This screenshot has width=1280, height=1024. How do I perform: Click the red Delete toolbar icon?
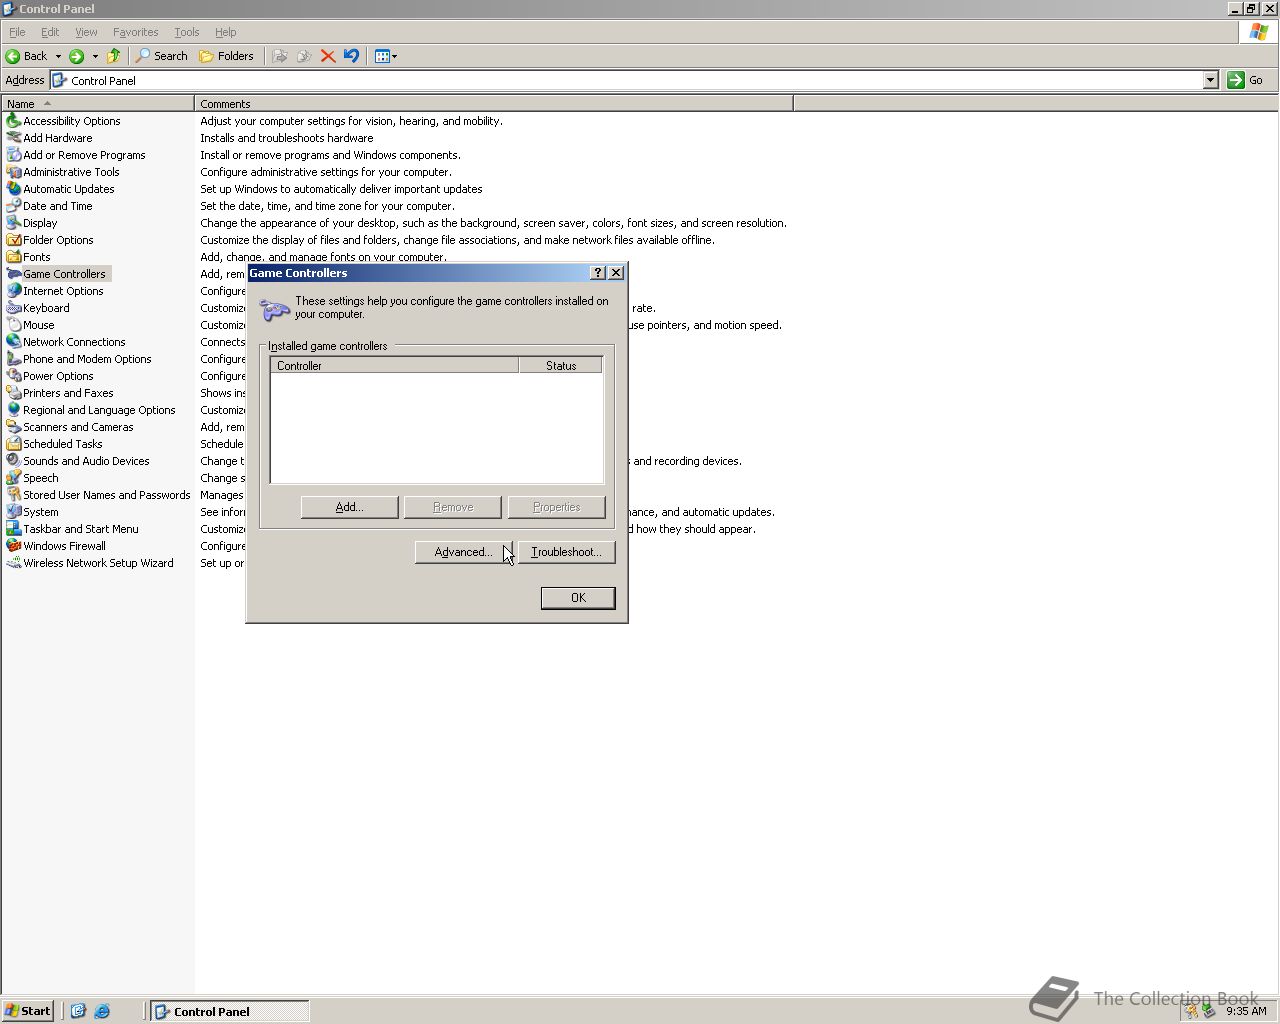(x=328, y=56)
